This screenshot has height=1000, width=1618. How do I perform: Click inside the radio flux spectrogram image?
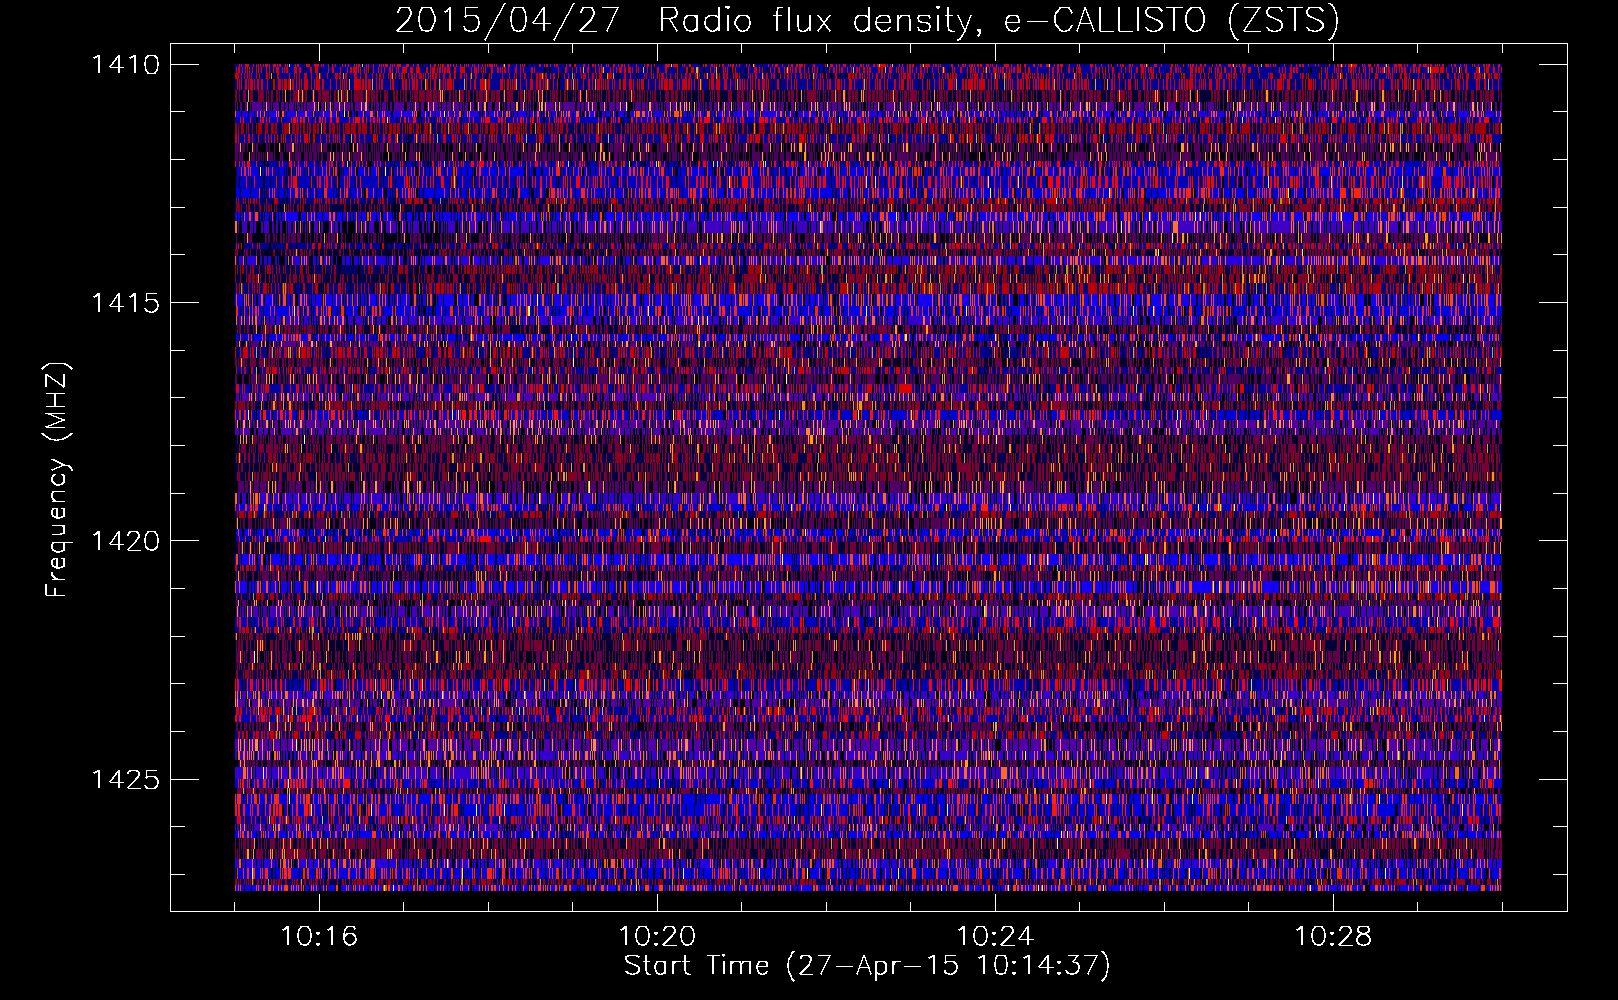pos(868,477)
